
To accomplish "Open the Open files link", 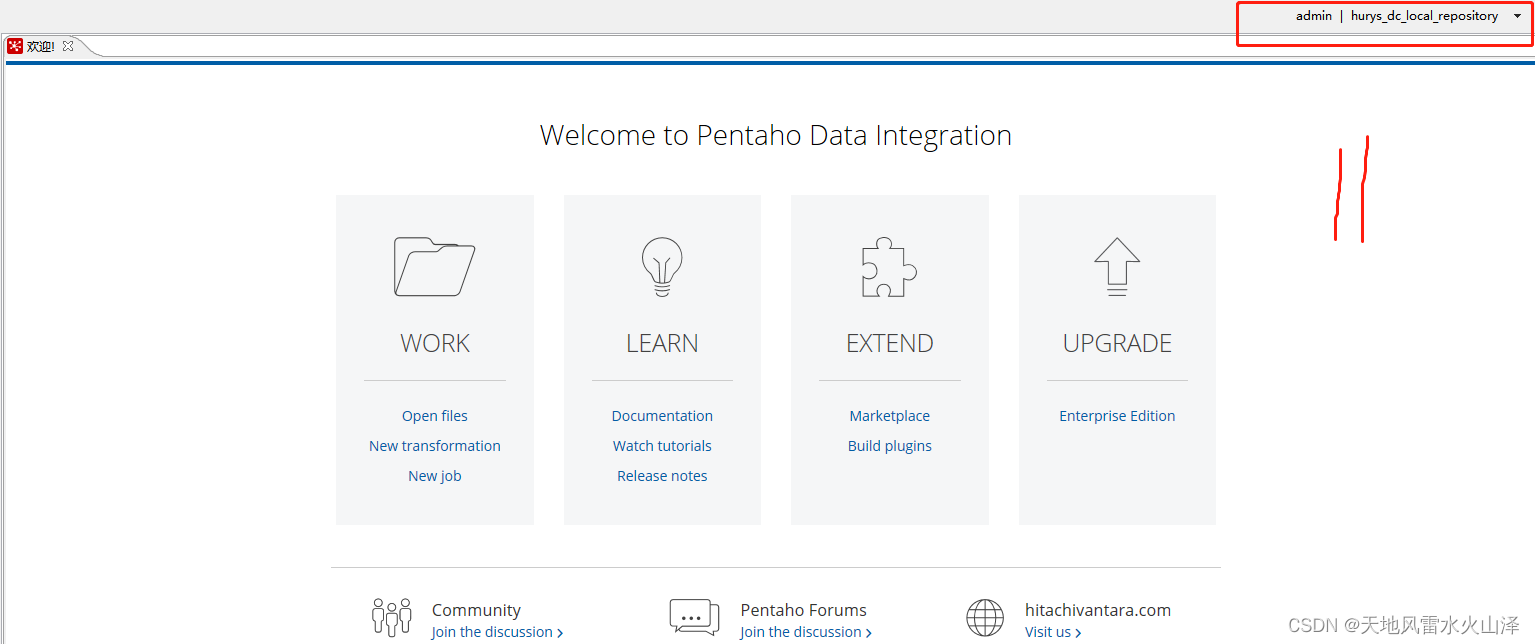I will pyautogui.click(x=435, y=416).
